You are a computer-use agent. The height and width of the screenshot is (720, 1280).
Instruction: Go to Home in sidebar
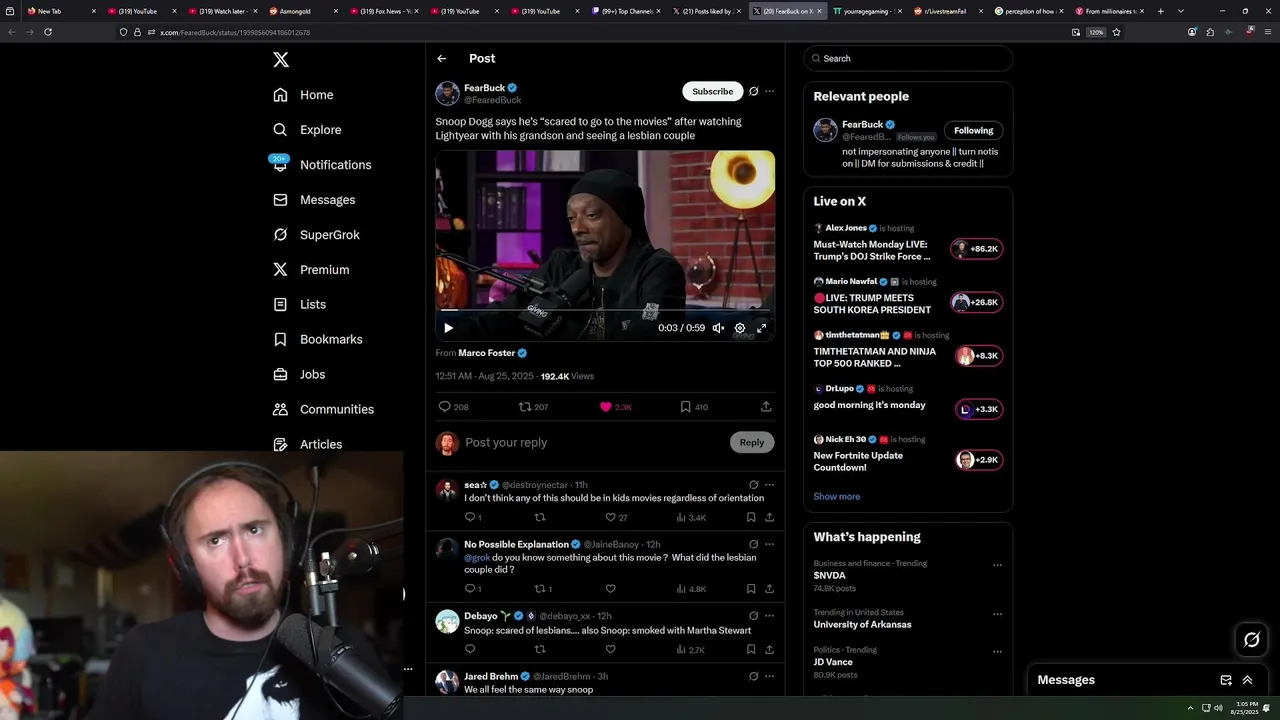(303, 95)
